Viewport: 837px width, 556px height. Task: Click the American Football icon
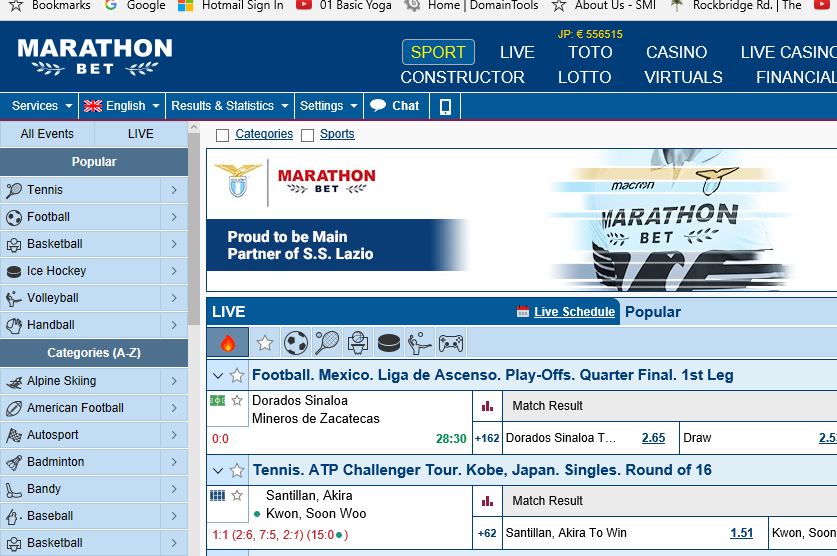click(14, 408)
